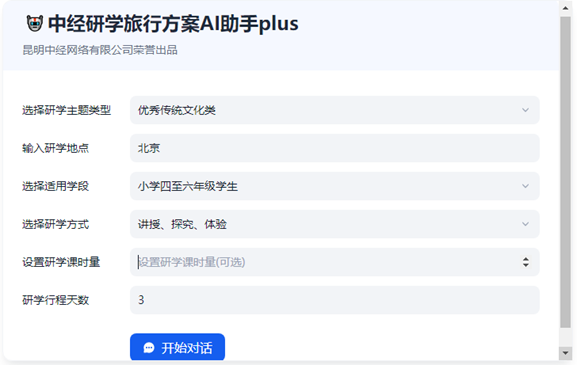Click the 选择研学主题类型 label
The height and width of the screenshot is (365, 577).
[x=67, y=110]
